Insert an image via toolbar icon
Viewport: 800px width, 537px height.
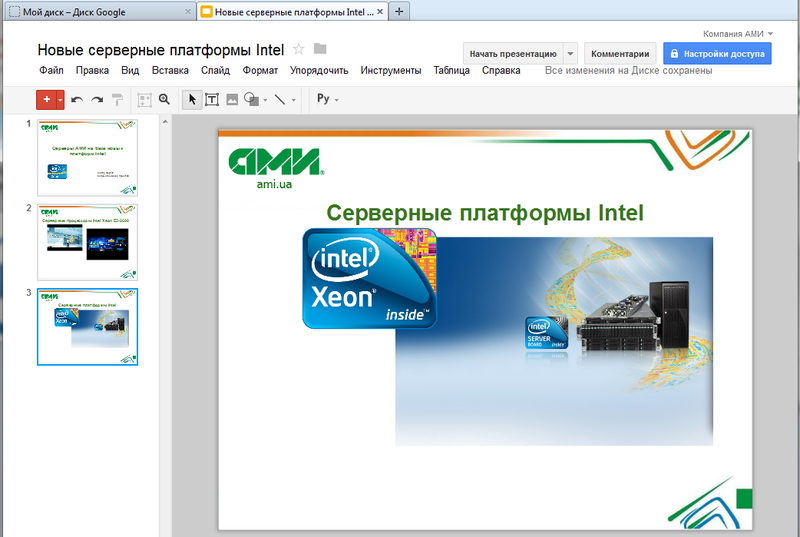[232, 99]
